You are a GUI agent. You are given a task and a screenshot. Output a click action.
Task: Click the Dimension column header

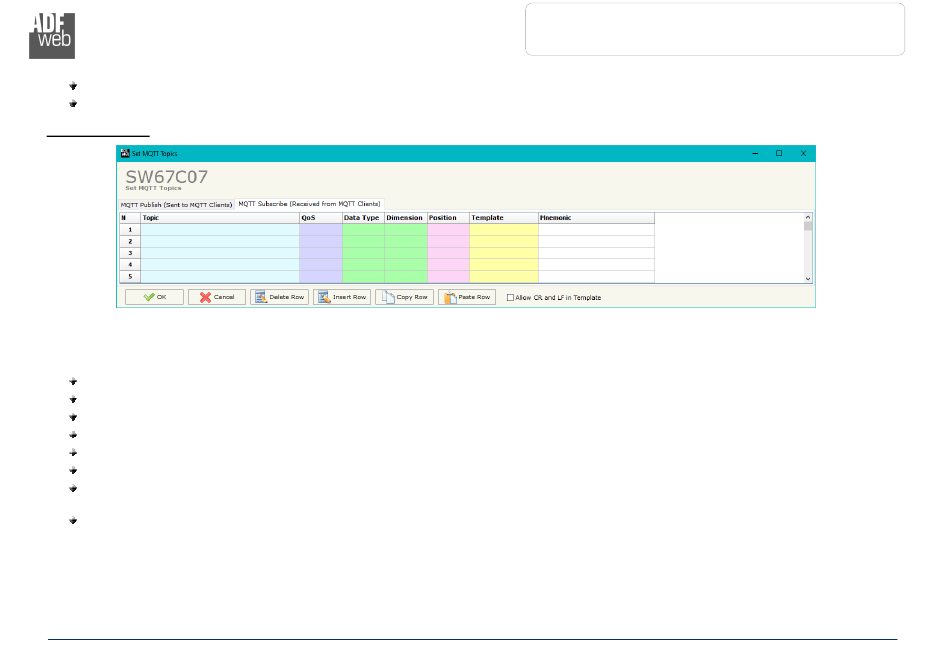405,217
